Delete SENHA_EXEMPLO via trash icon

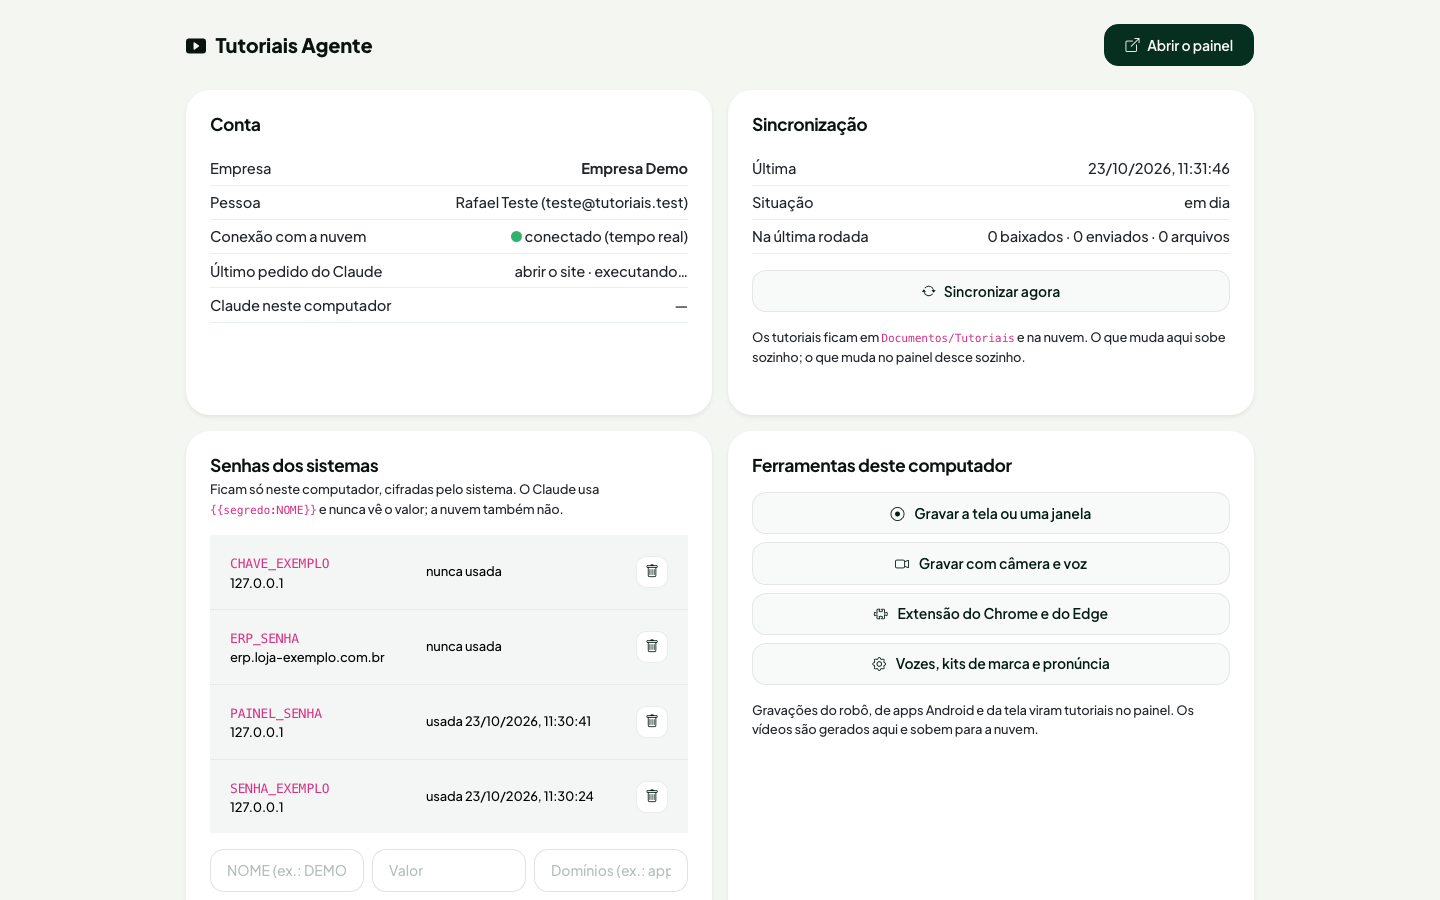click(652, 797)
